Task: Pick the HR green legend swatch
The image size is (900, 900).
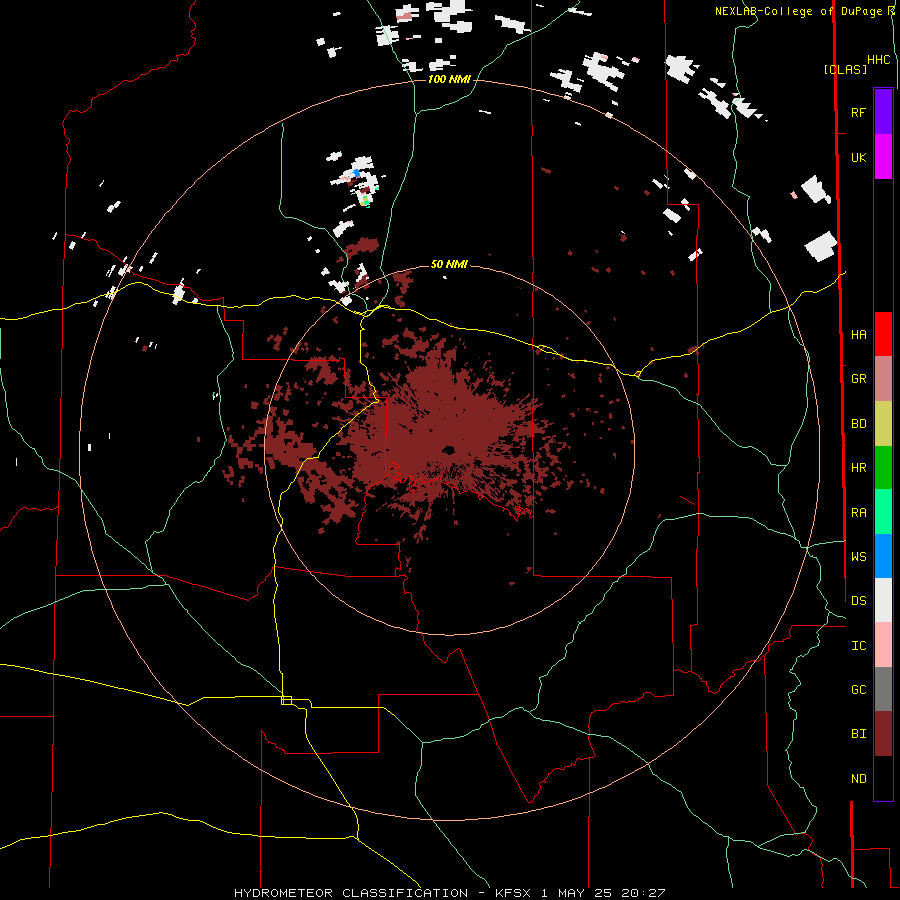Action: pyautogui.click(x=883, y=468)
